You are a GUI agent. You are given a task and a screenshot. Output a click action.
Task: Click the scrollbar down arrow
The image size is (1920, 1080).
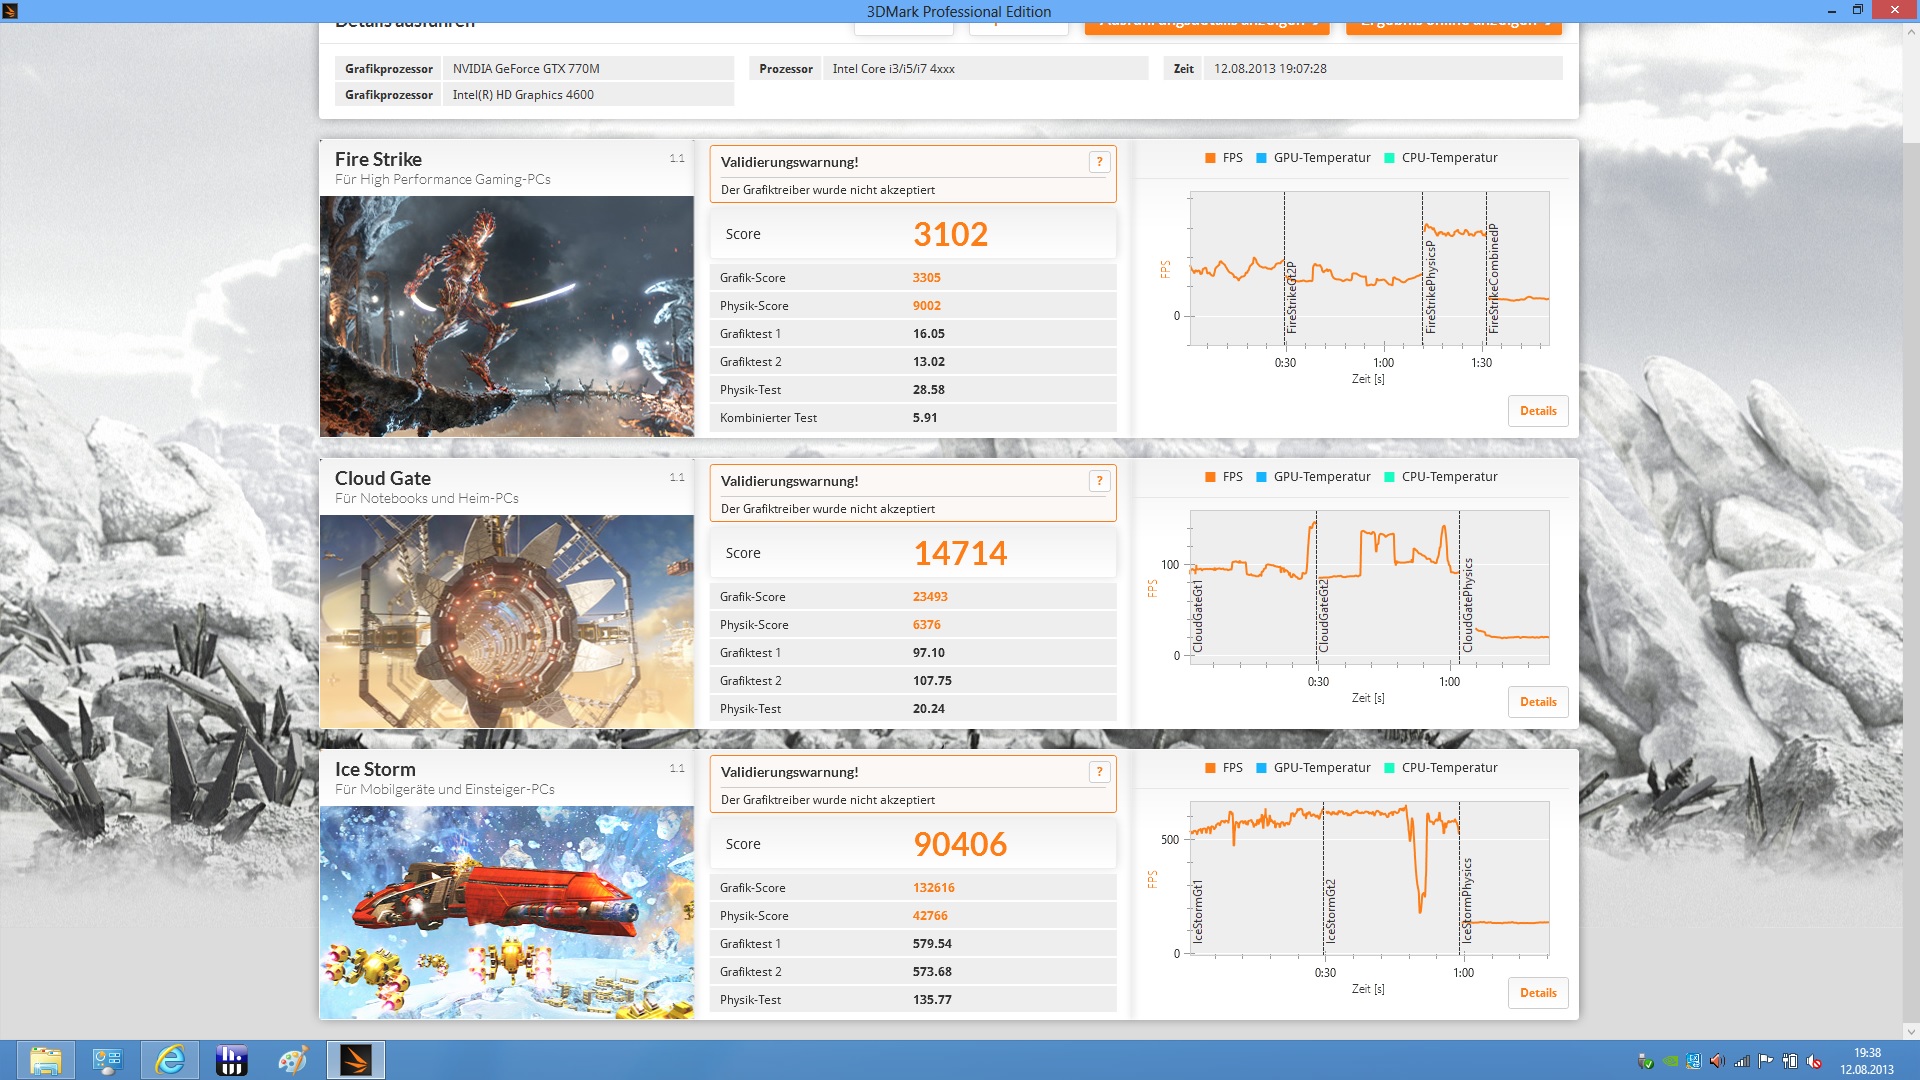[x=1911, y=1031]
